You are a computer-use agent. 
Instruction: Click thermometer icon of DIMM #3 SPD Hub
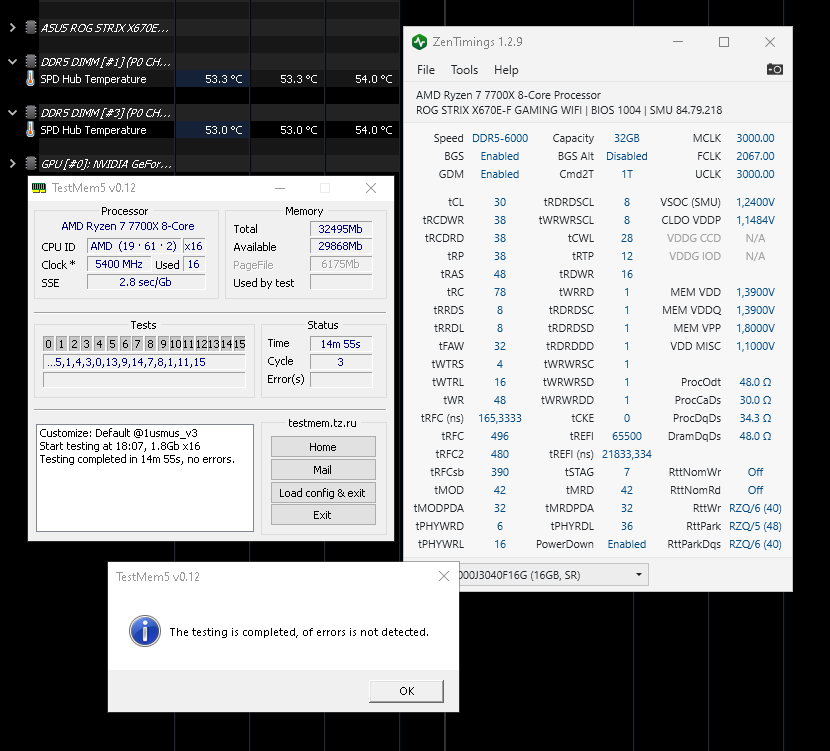pyautogui.click(x=30, y=130)
